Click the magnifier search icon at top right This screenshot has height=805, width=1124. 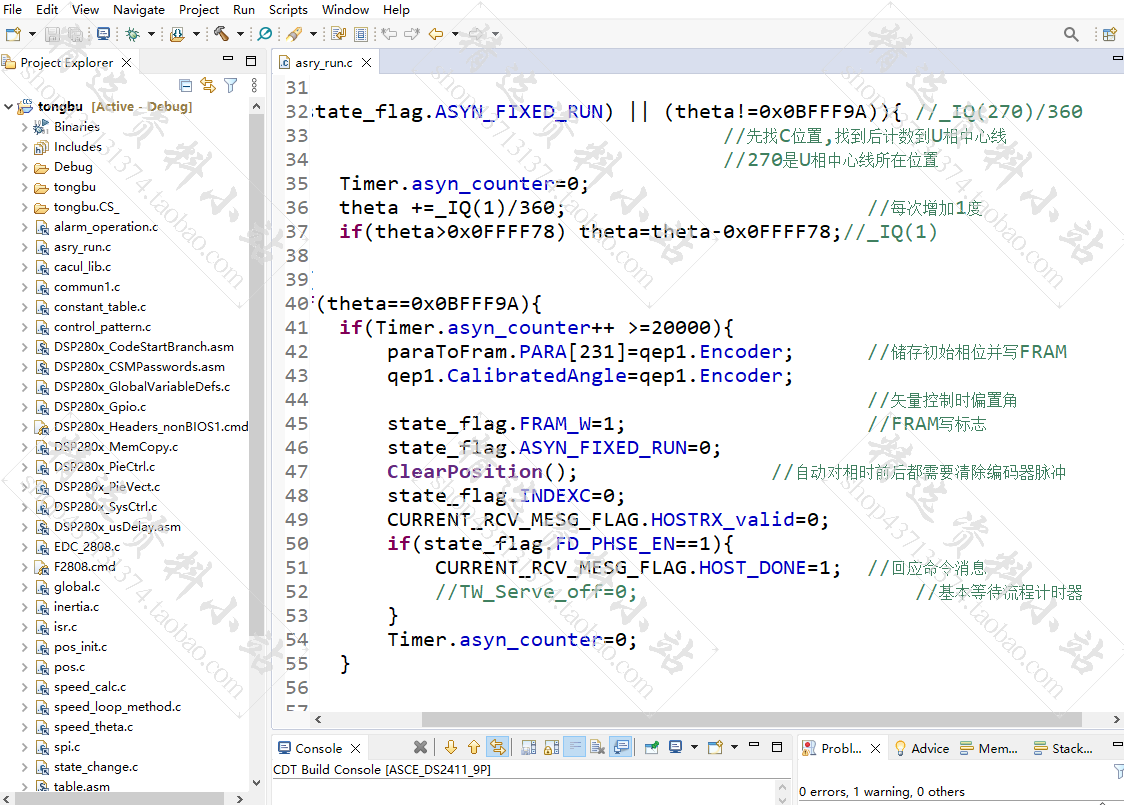point(1071,34)
